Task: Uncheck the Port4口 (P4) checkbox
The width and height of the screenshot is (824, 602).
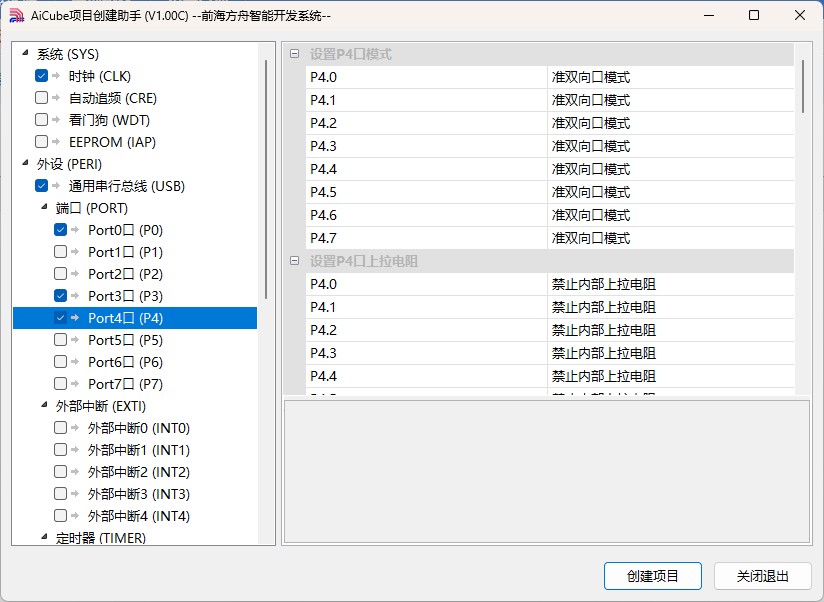Action: pos(60,318)
